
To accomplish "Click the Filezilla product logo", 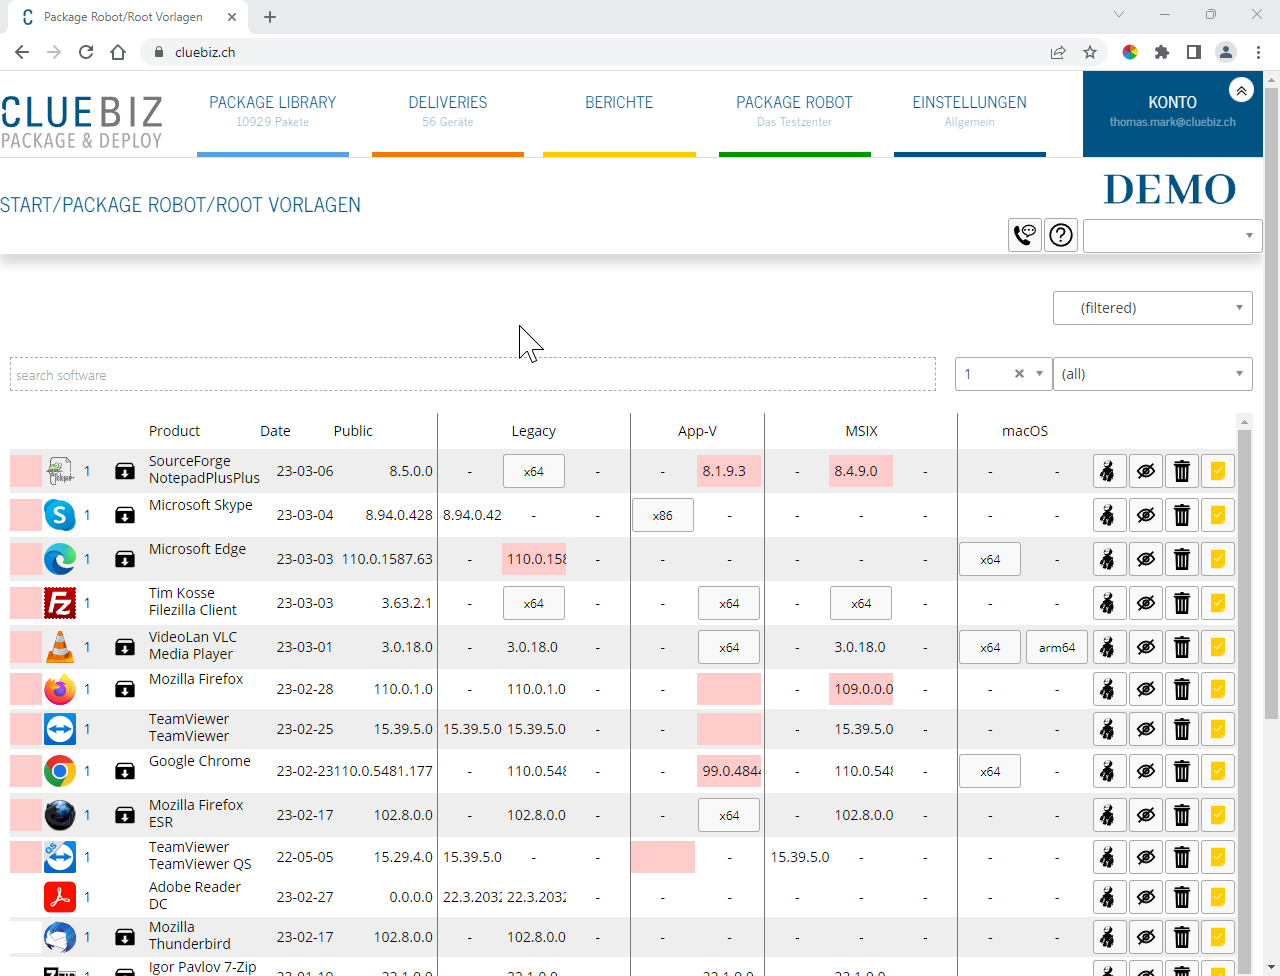I will click(60, 603).
